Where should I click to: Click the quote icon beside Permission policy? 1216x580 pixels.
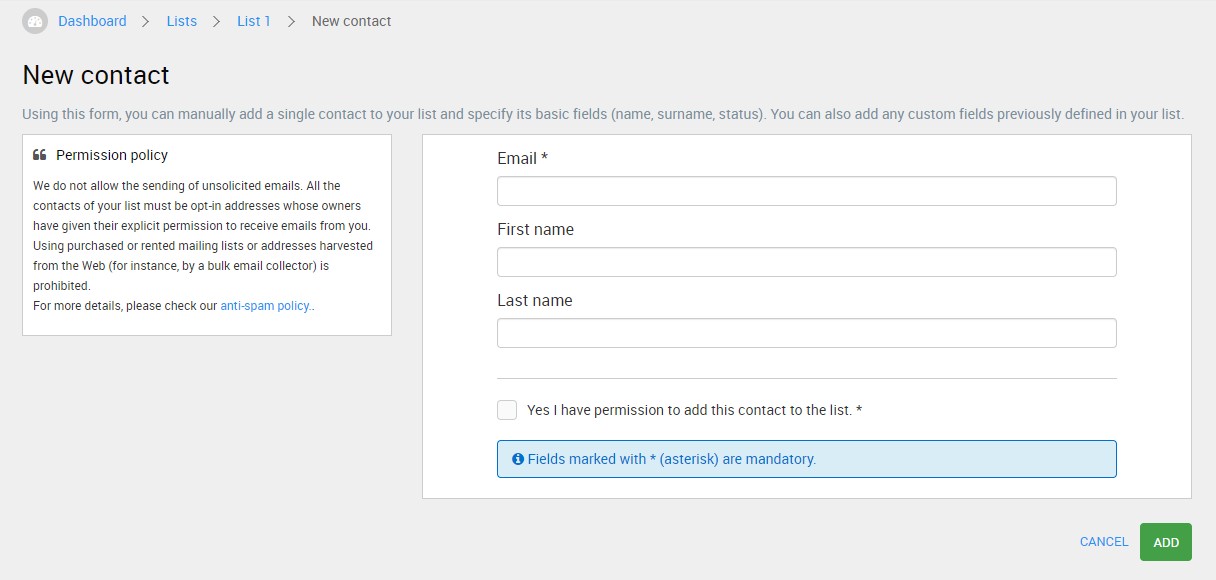(40, 155)
